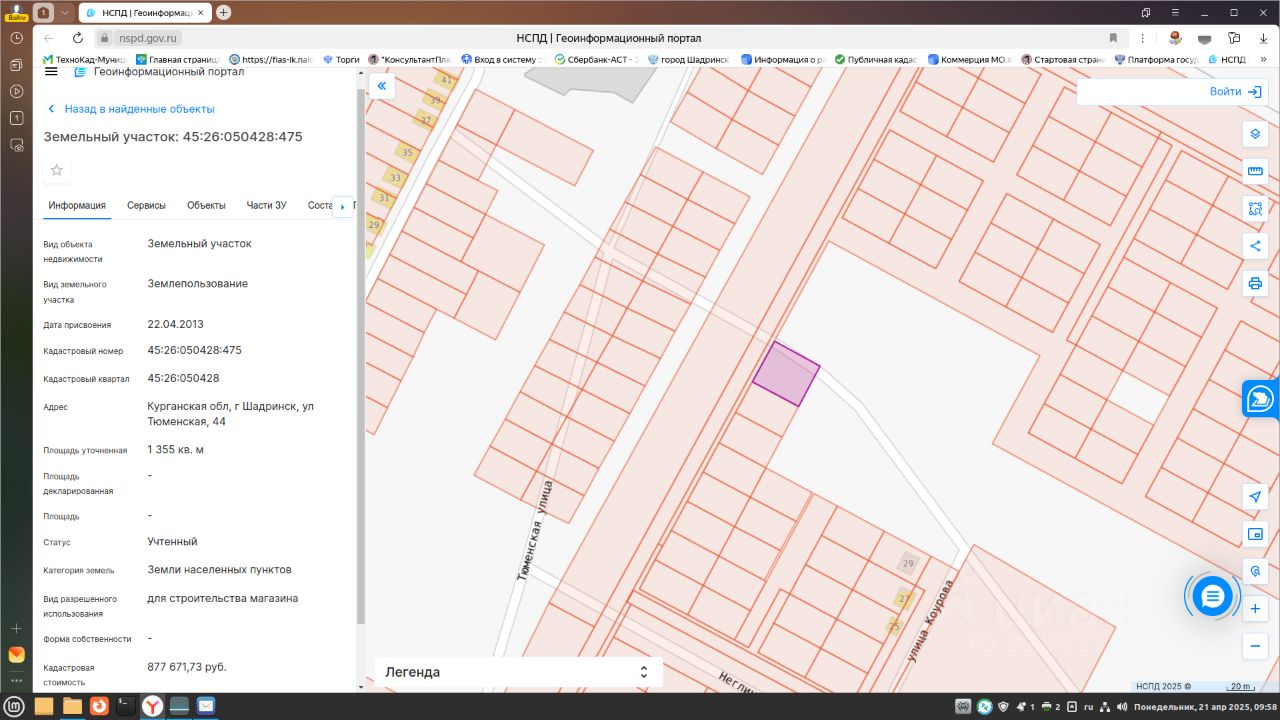Image resolution: width=1280 pixels, height=720 pixels.
Task: Zoom in with the plus button
Action: coord(1255,608)
